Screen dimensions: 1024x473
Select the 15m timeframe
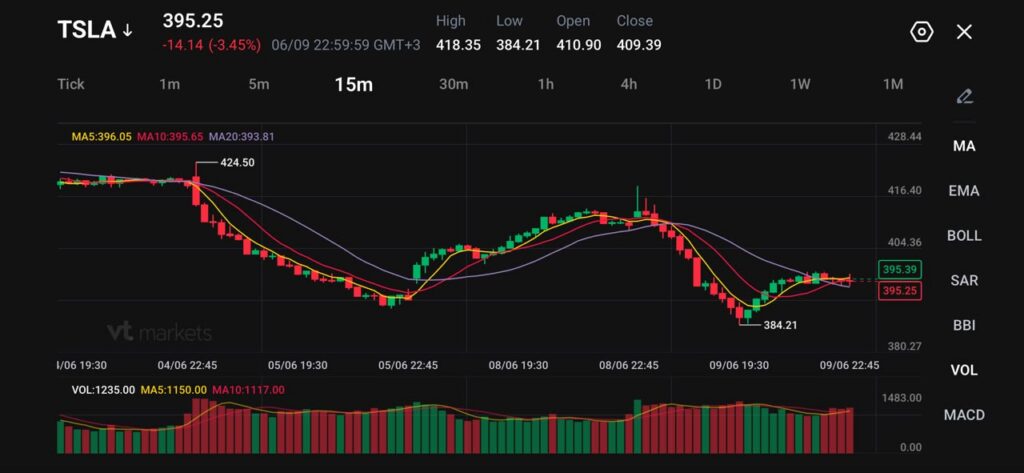click(353, 84)
